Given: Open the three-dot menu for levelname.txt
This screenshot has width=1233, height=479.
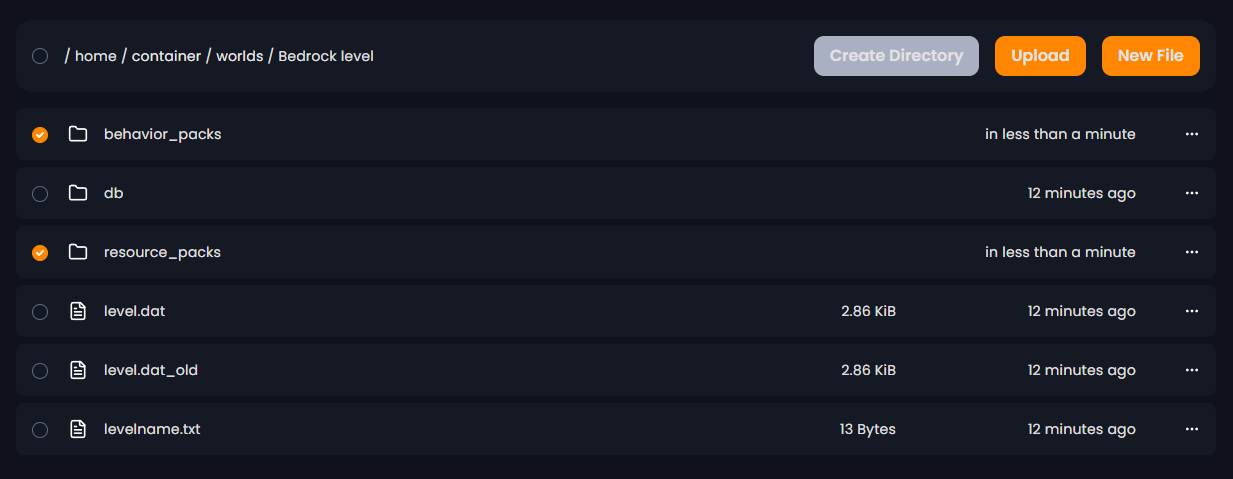Looking at the screenshot, I should pos(1191,429).
